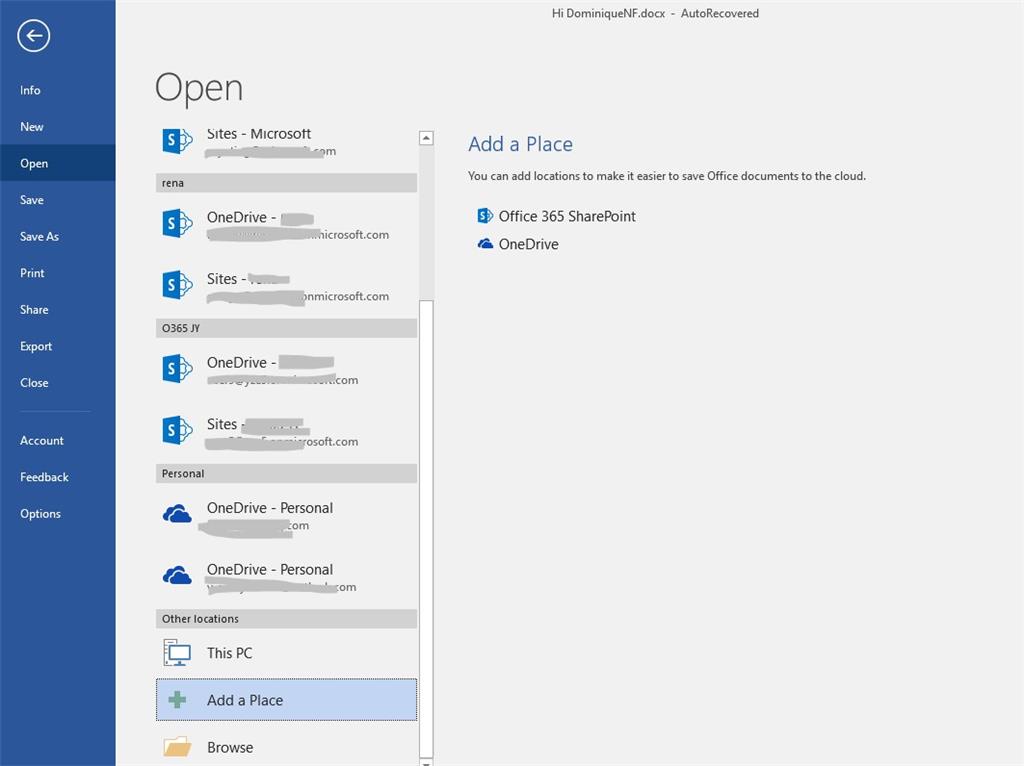Click Browse to open file dialog
This screenshot has width=1024, height=766.
pyautogui.click(x=286, y=747)
